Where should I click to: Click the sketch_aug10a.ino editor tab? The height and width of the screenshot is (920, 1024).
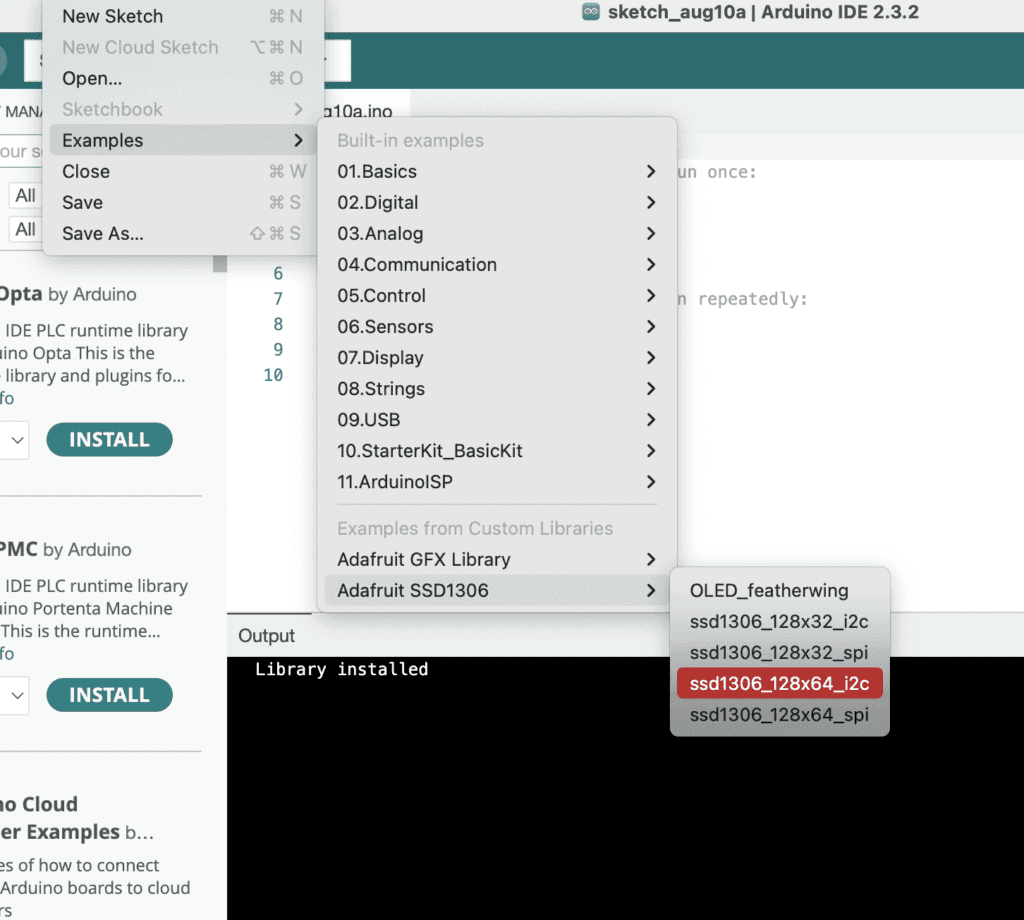click(x=366, y=111)
